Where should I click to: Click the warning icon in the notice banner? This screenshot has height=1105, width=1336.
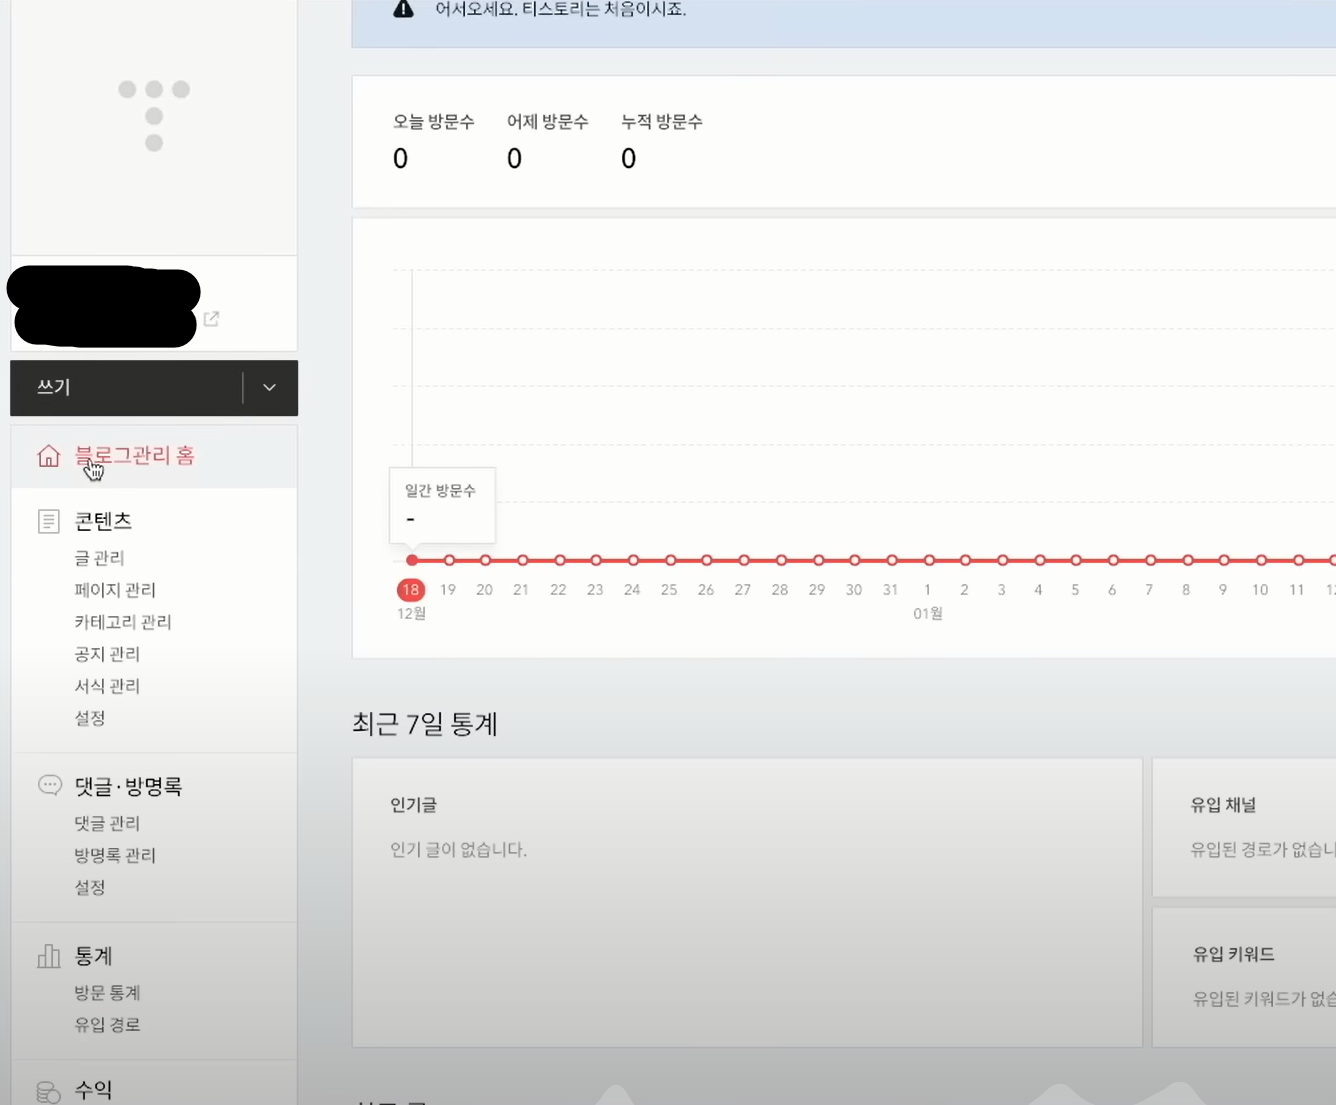click(403, 9)
